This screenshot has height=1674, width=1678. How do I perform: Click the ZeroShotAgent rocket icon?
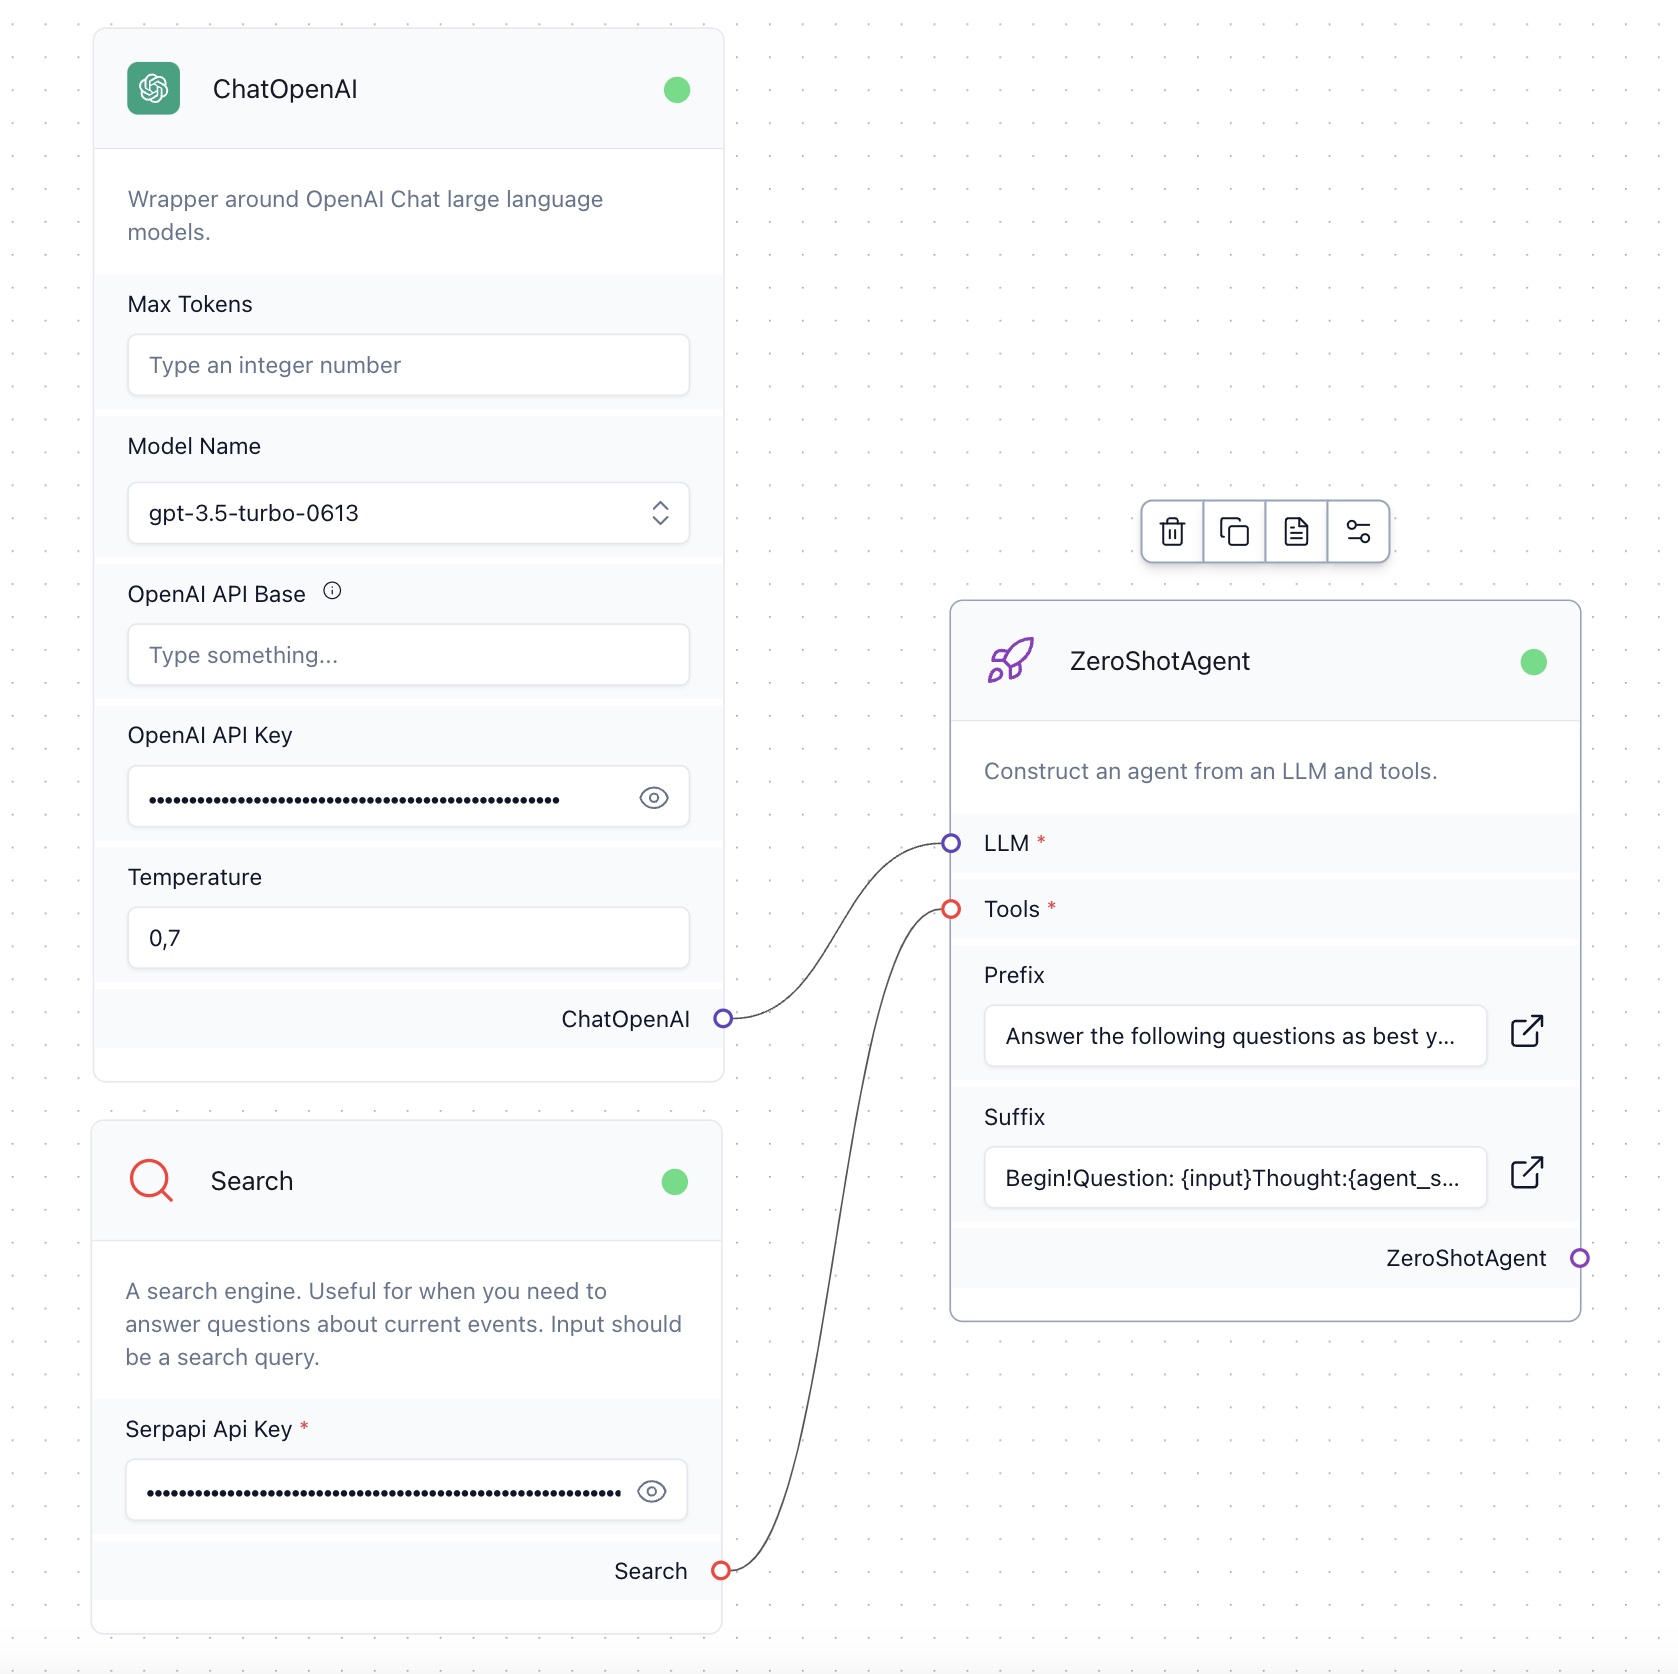1009,660
